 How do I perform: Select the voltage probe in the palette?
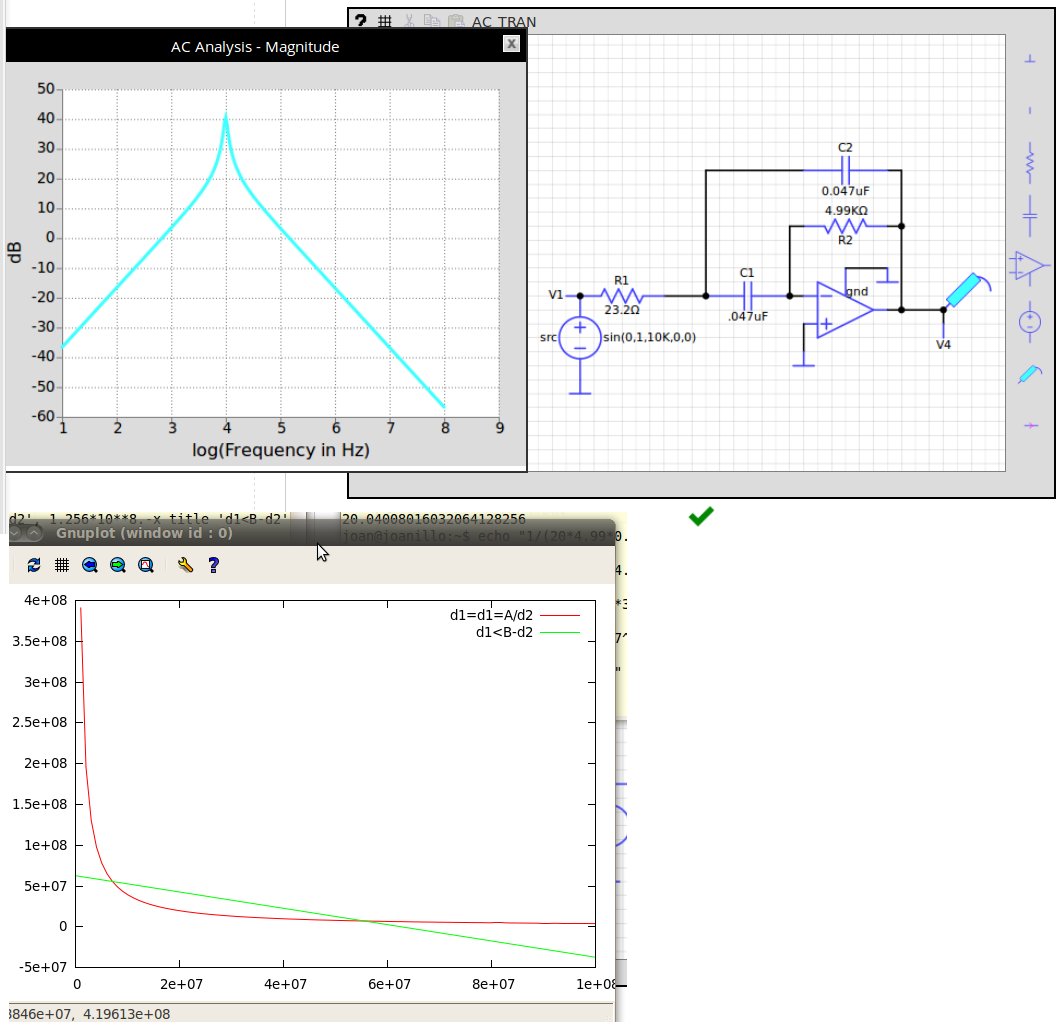click(x=1030, y=375)
